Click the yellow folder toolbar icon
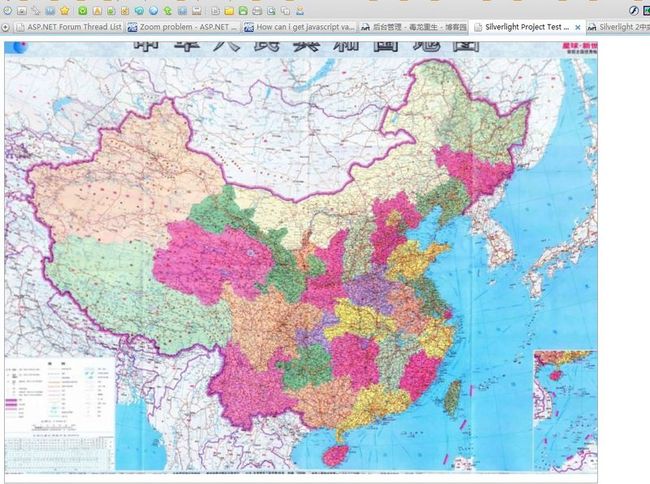Viewport: 650px width, 484px height. [229, 11]
